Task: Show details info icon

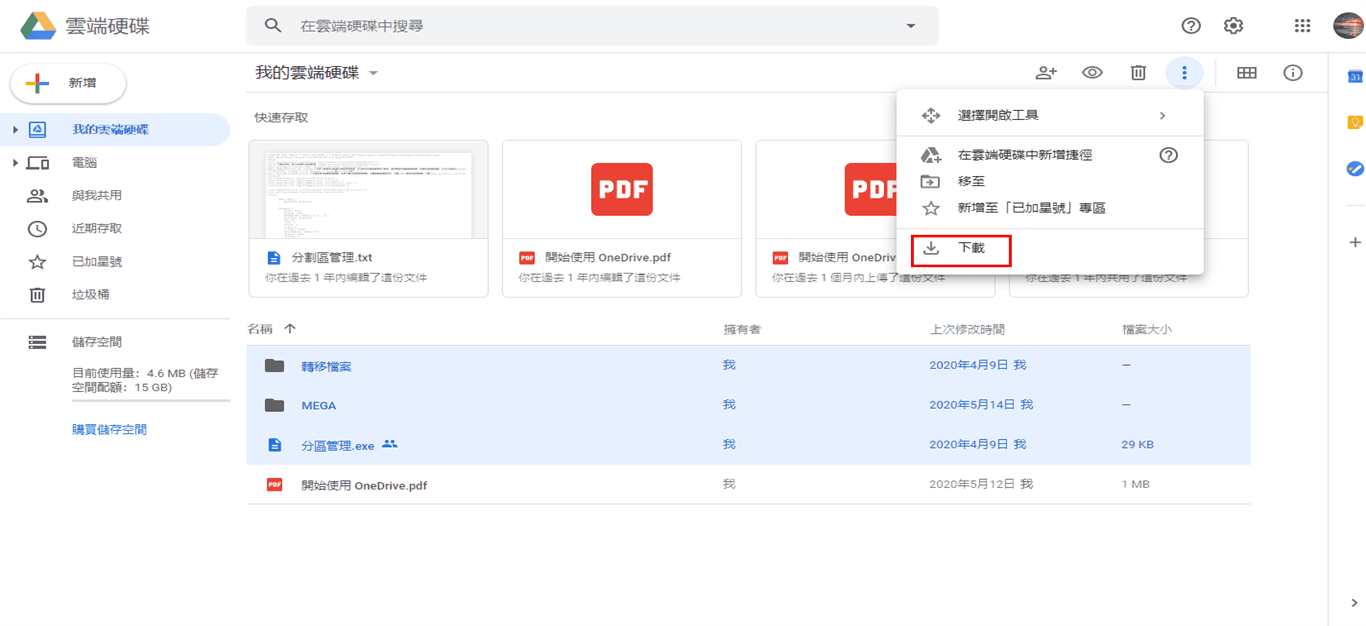Action: pos(1293,73)
